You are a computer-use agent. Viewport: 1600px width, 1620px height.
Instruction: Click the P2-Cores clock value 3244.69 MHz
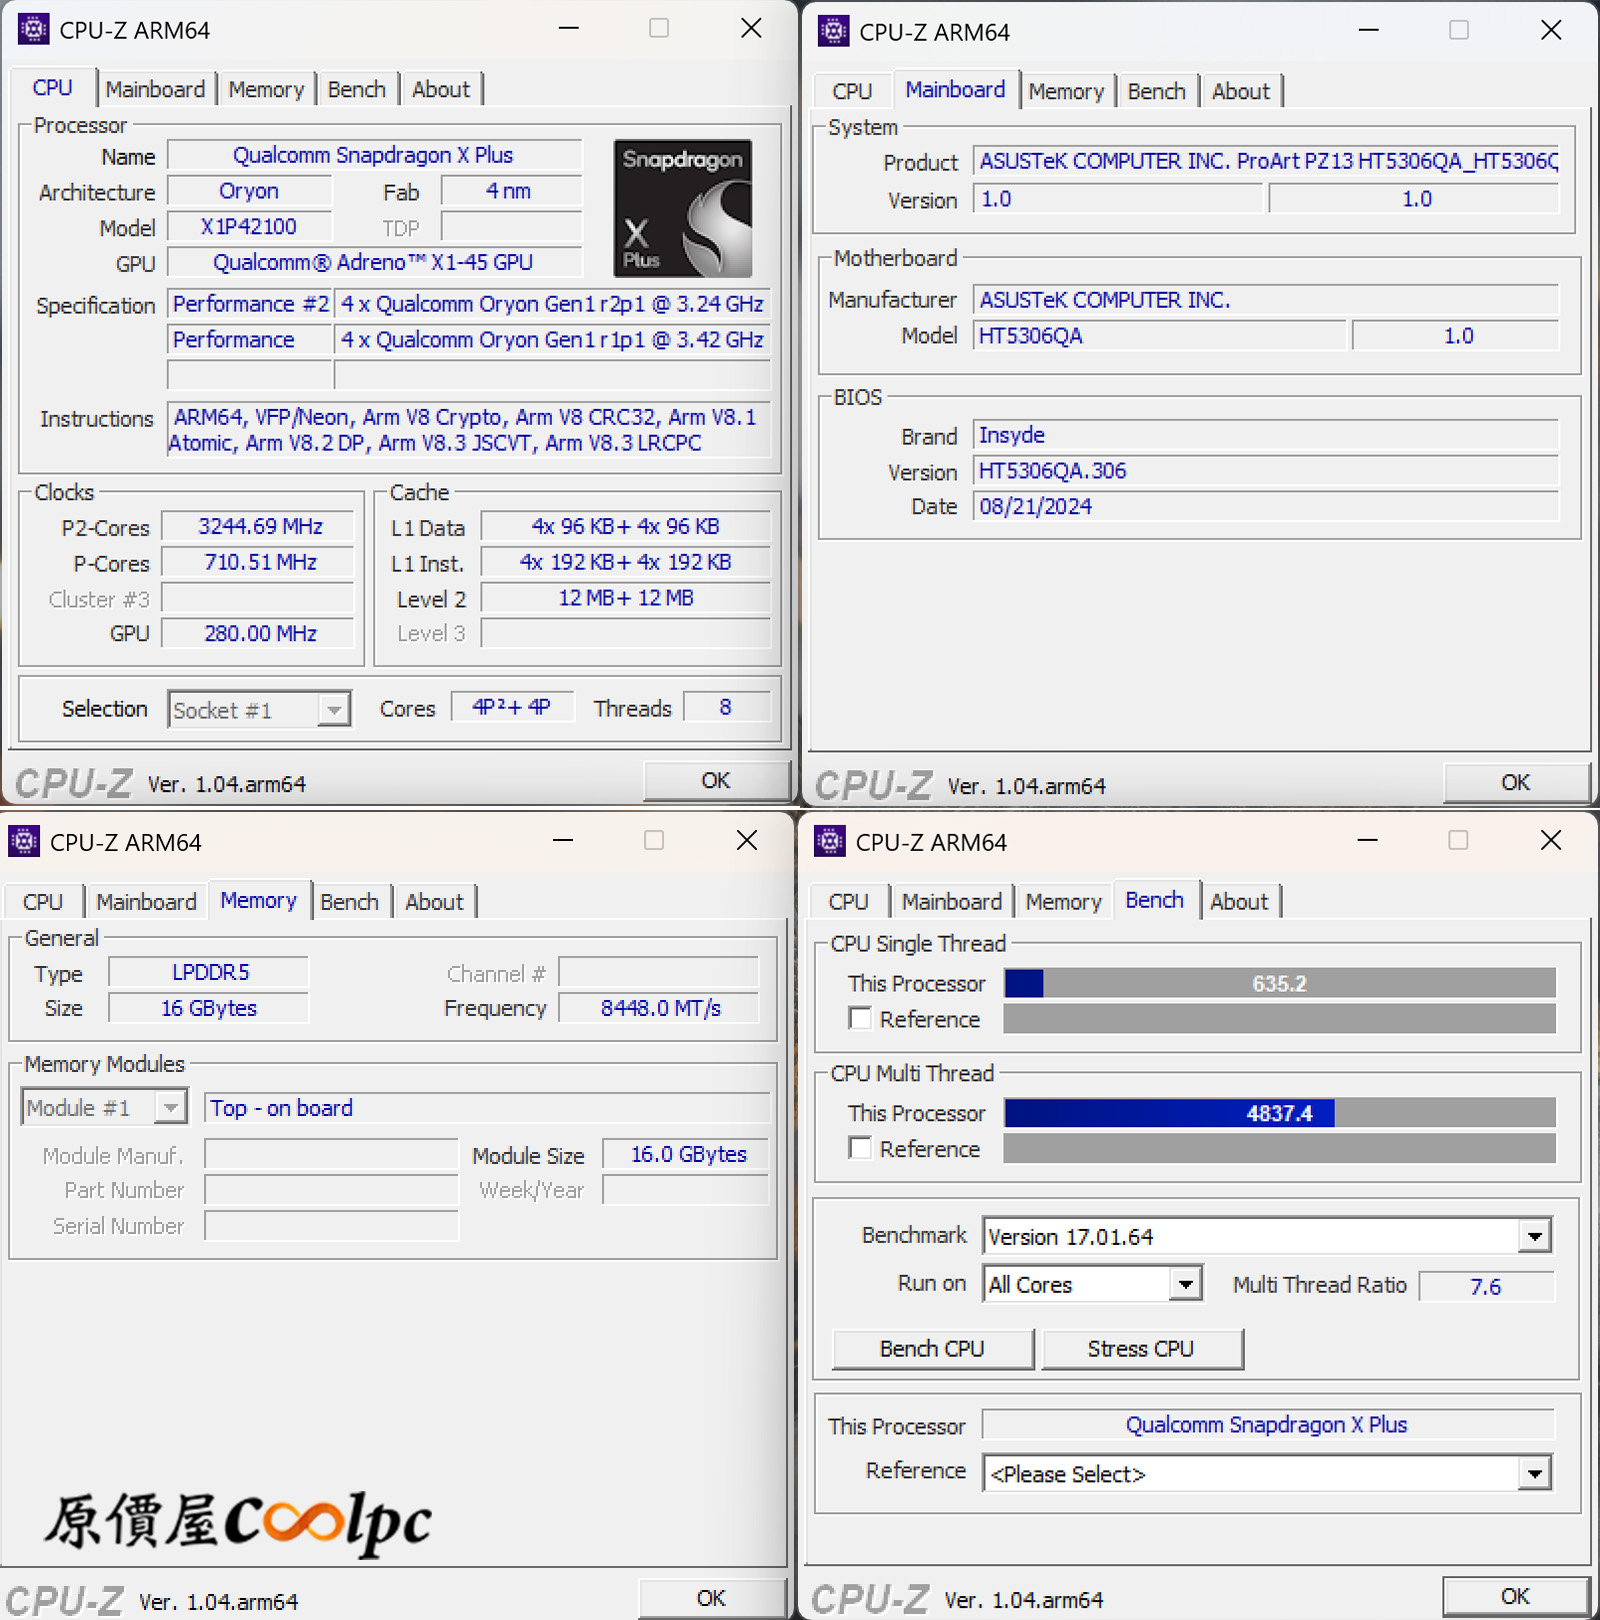point(260,526)
